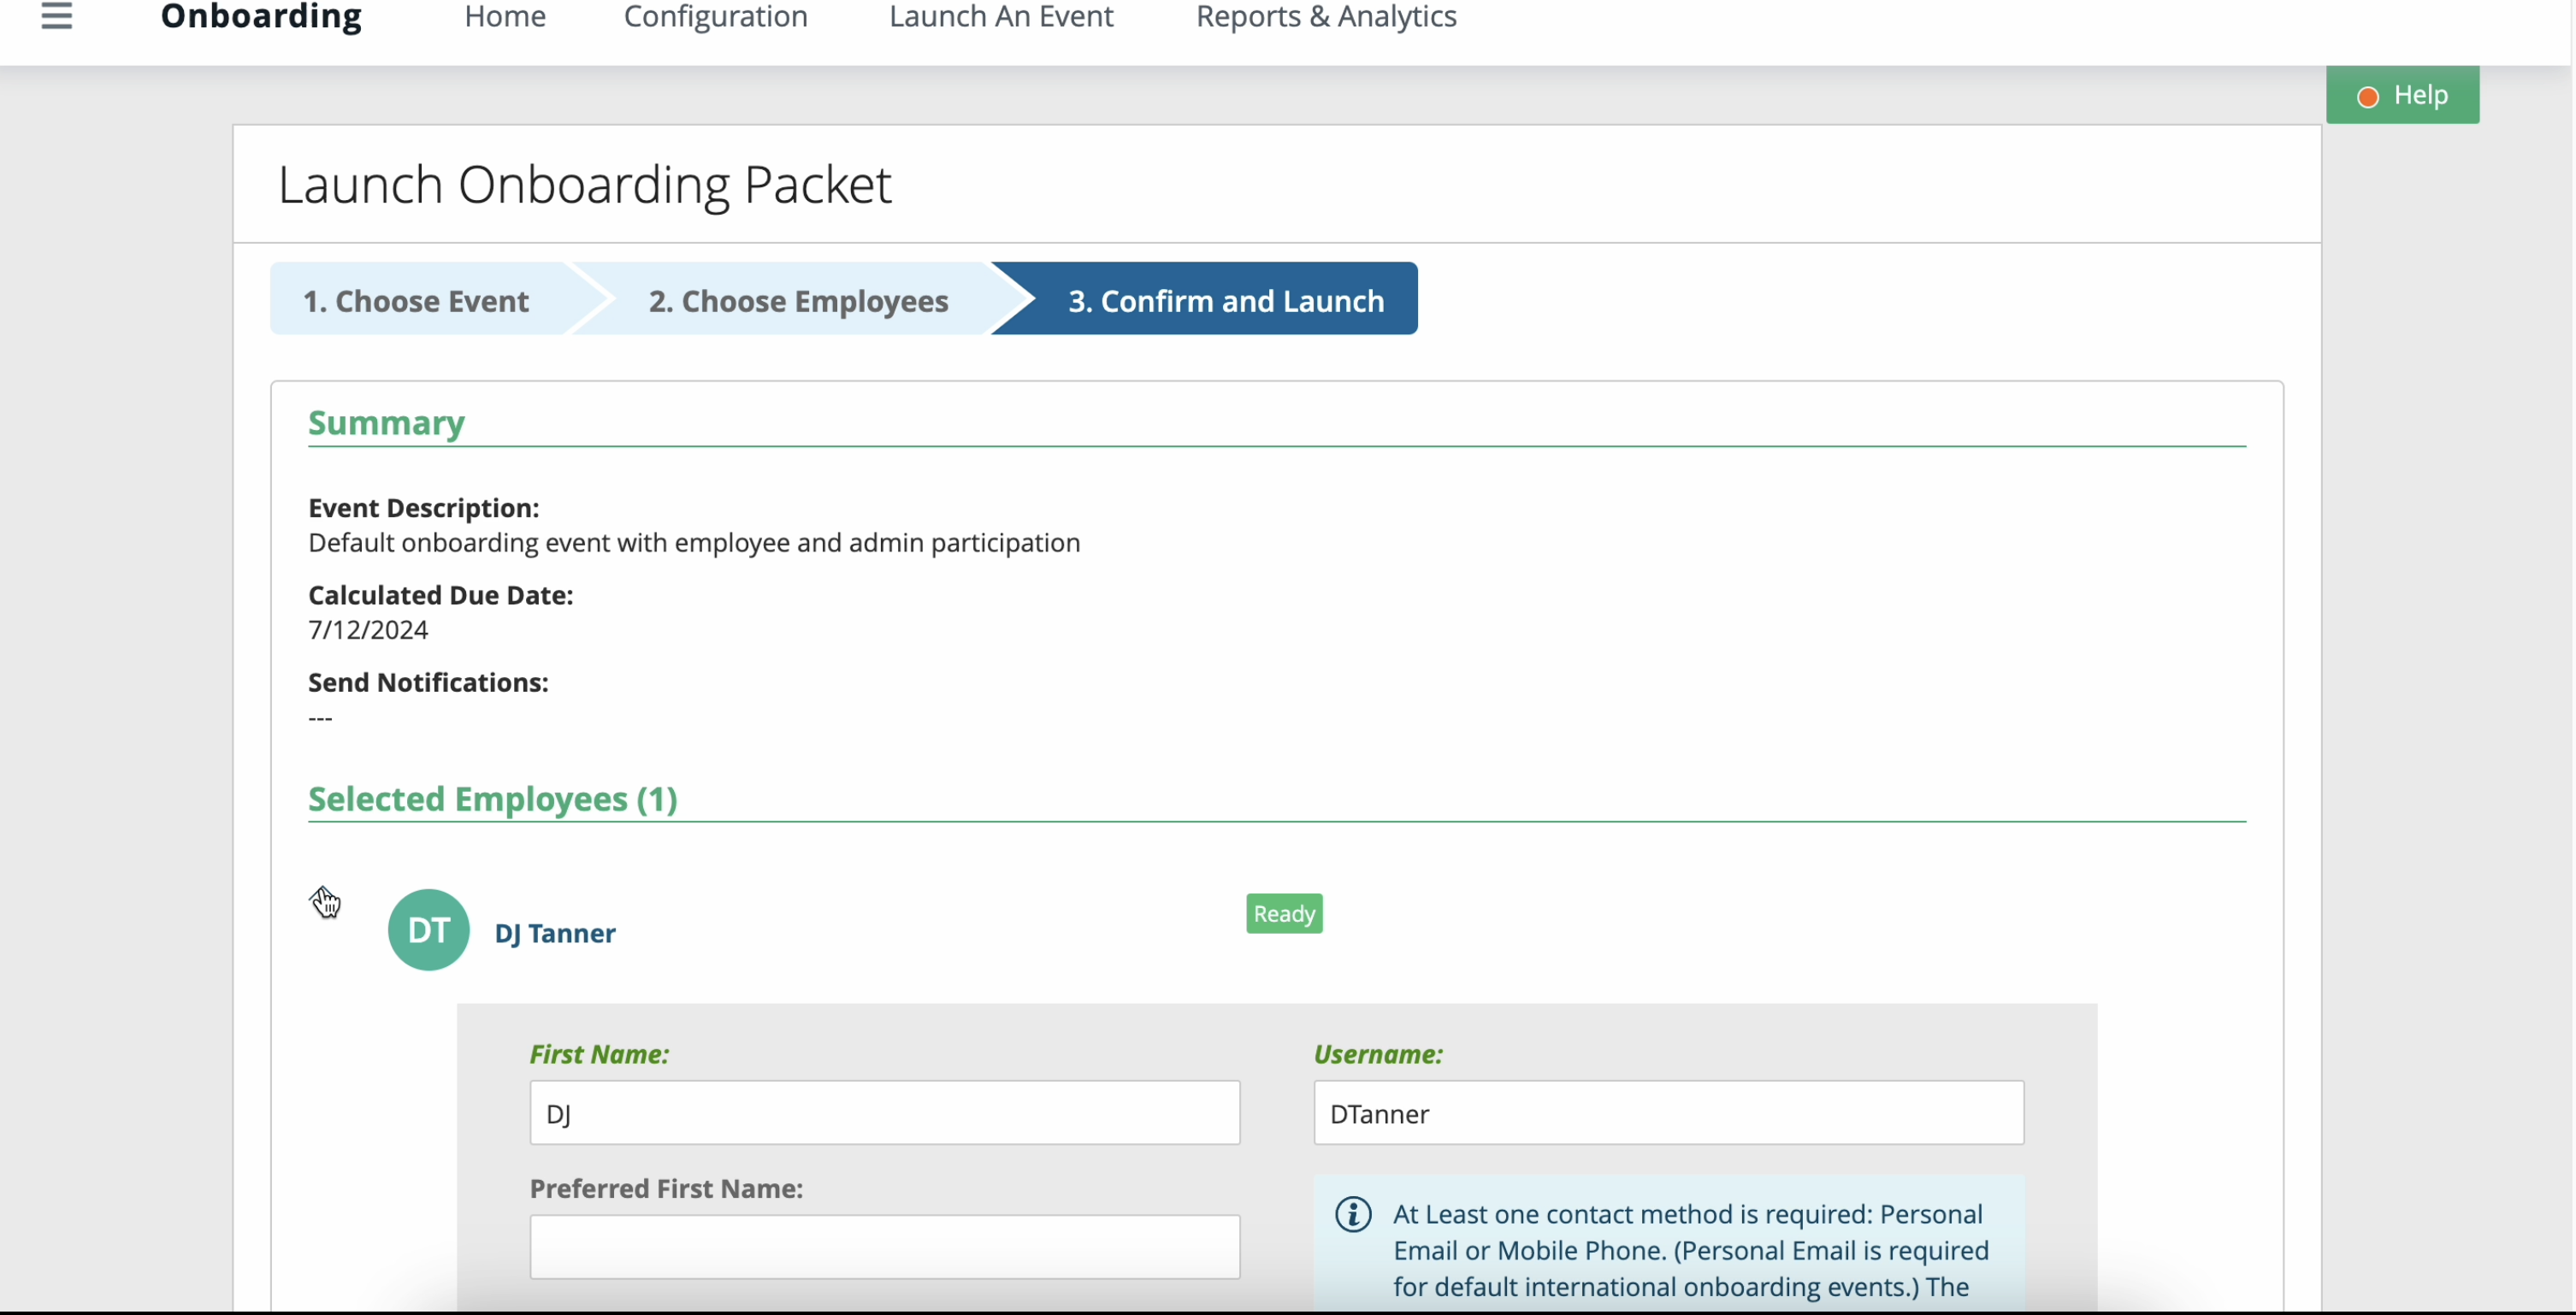Click the Launch Onboarding Packet title

(584, 185)
